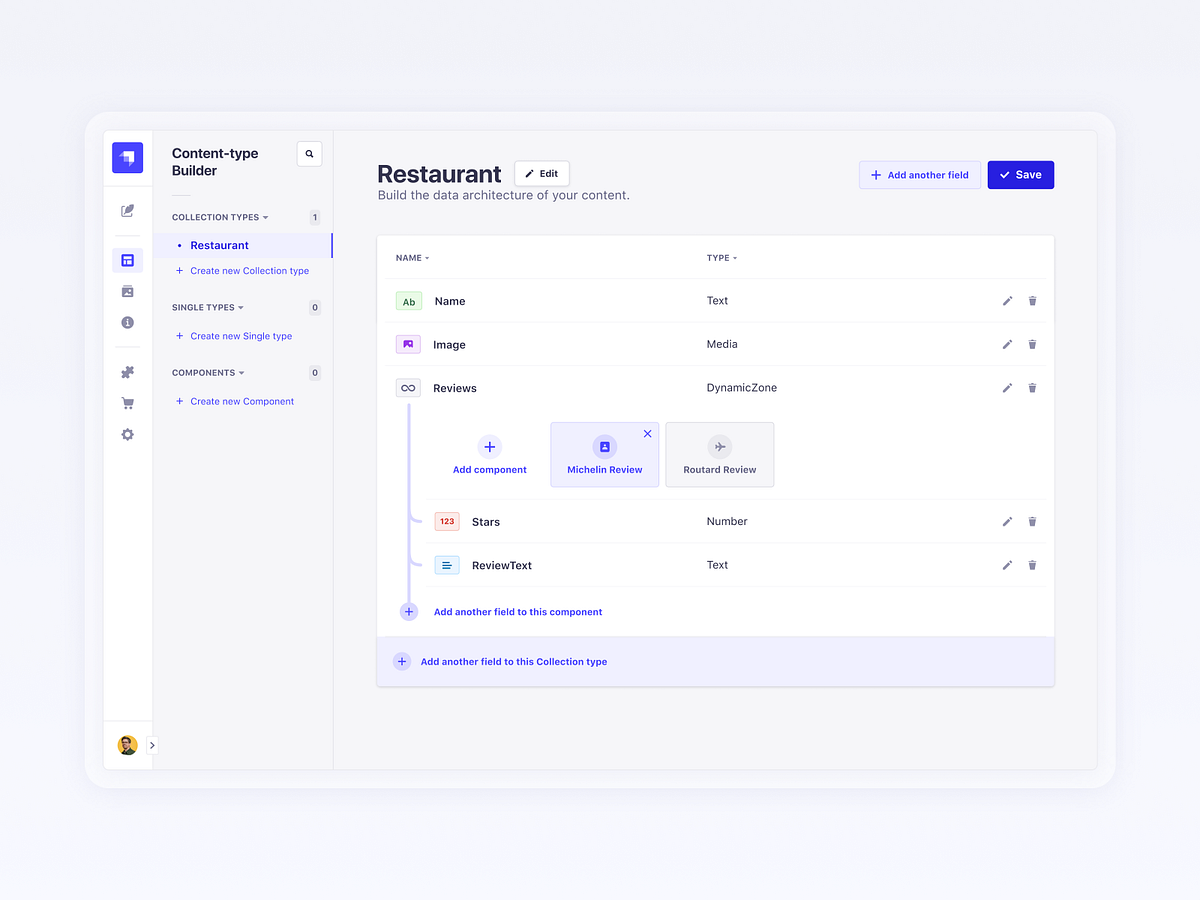Delete the Stars field with its trash icon

1032,521
